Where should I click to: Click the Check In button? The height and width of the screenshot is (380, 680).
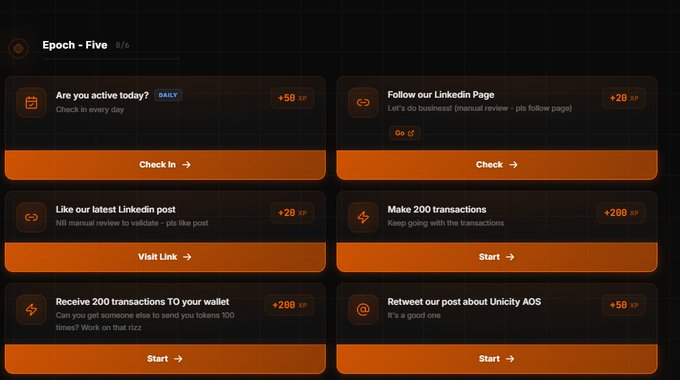tap(165, 165)
